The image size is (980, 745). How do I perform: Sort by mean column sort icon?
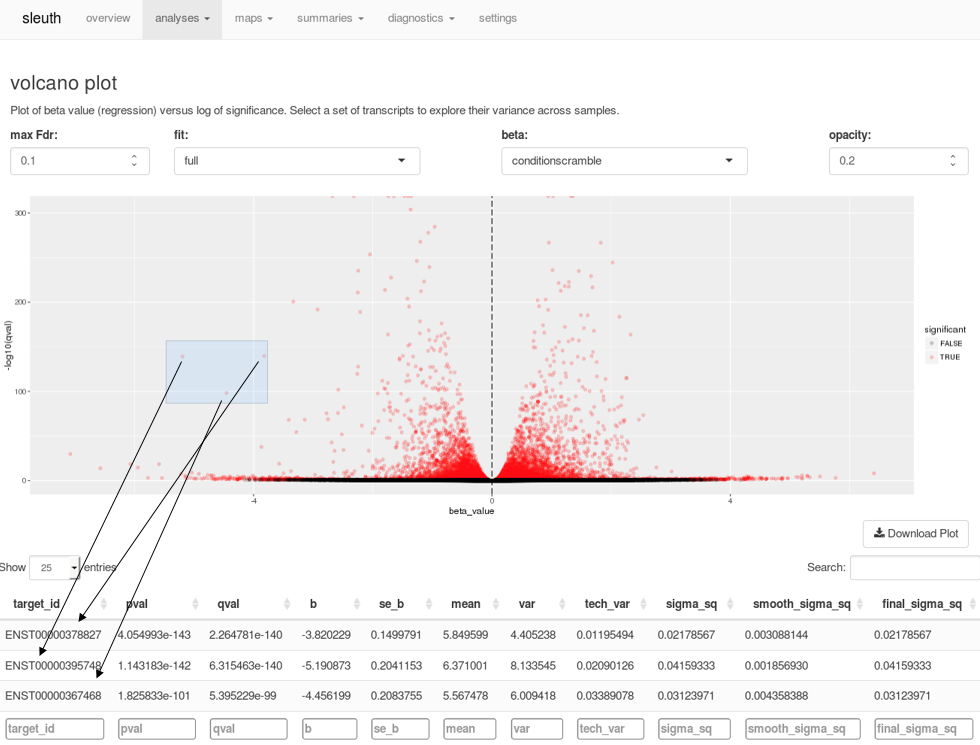point(500,604)
